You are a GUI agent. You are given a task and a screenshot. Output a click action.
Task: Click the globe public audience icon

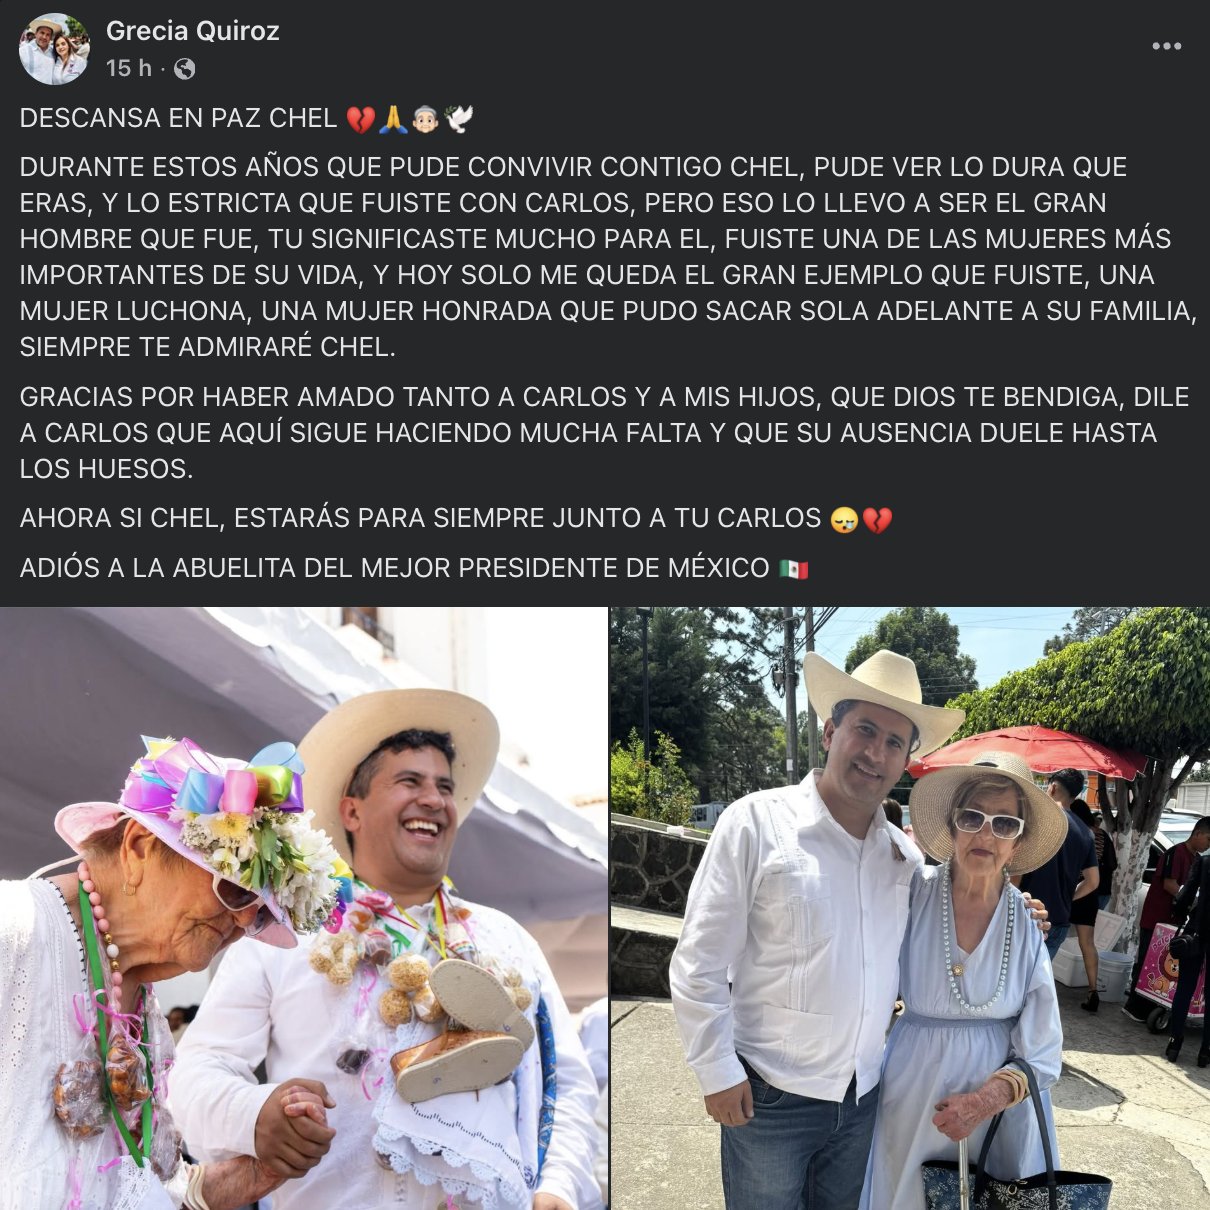185,69
